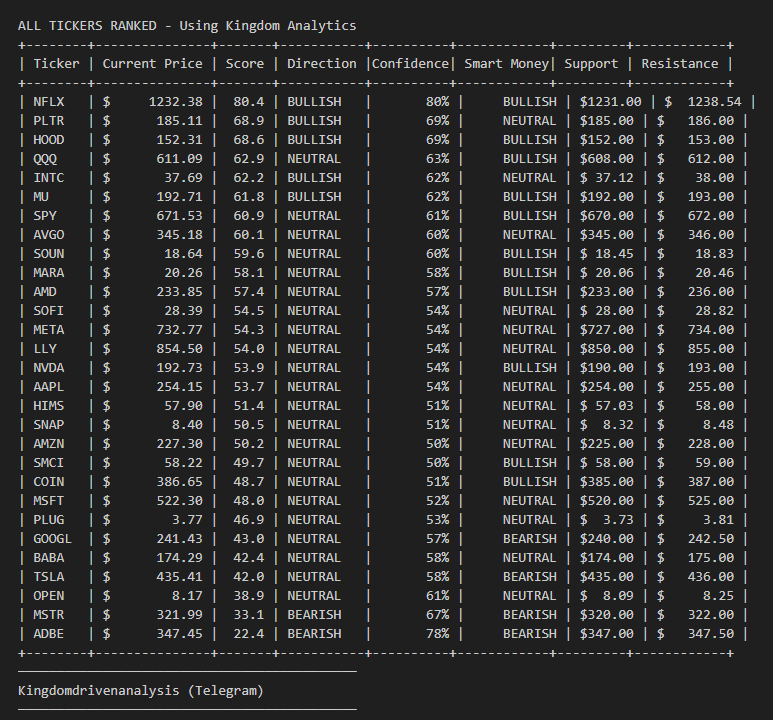Click the Smart Money column header
This screenshot has width=773, height=720.
tap(506, 63)
